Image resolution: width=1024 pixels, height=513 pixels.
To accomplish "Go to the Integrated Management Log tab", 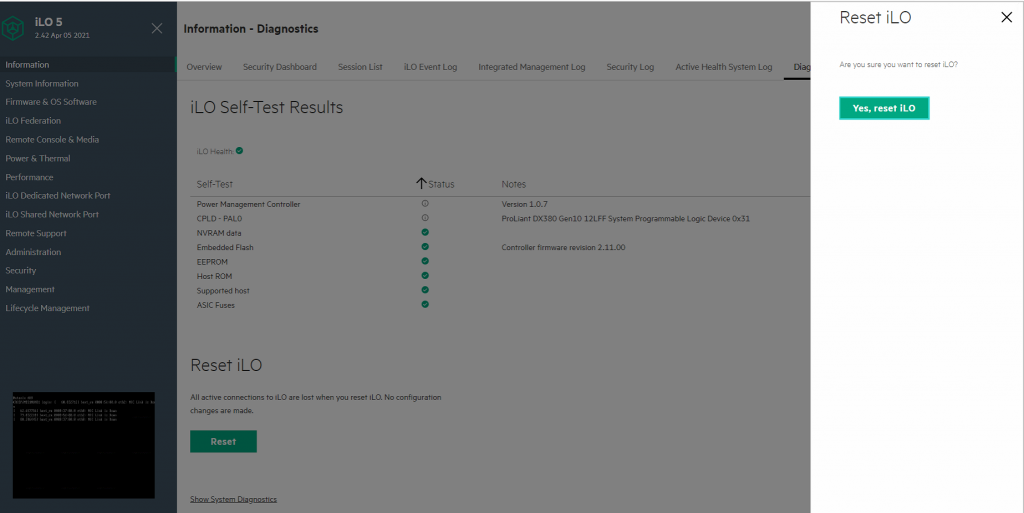I will [x=531, y=67].
